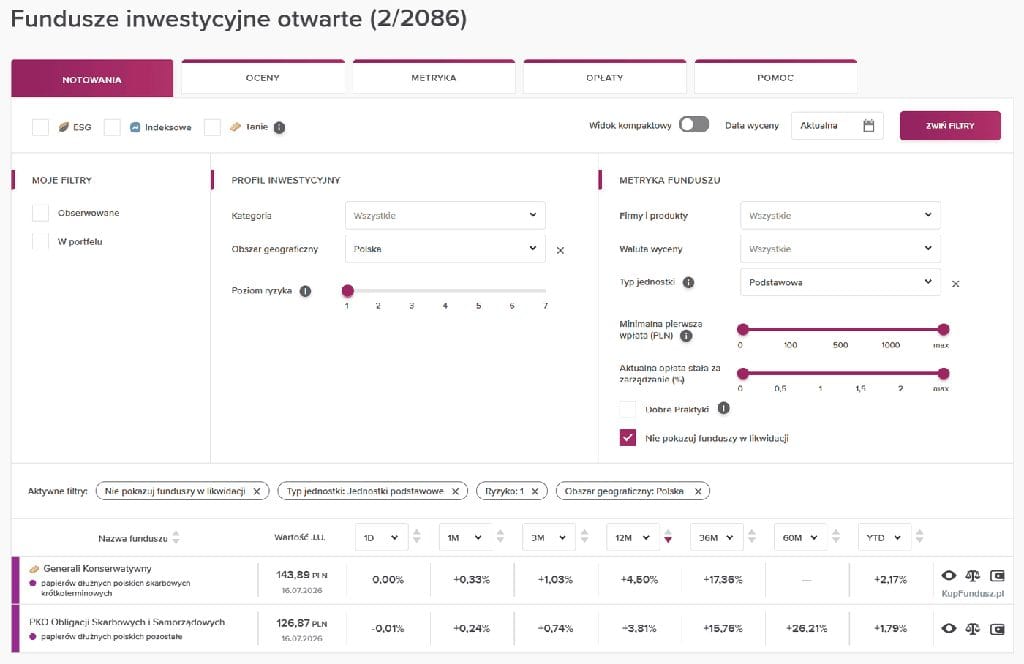The width and height of the screenshot is (1024, 664).
Task: Sort by the 36M column arrows
Action: pos(752,537)
